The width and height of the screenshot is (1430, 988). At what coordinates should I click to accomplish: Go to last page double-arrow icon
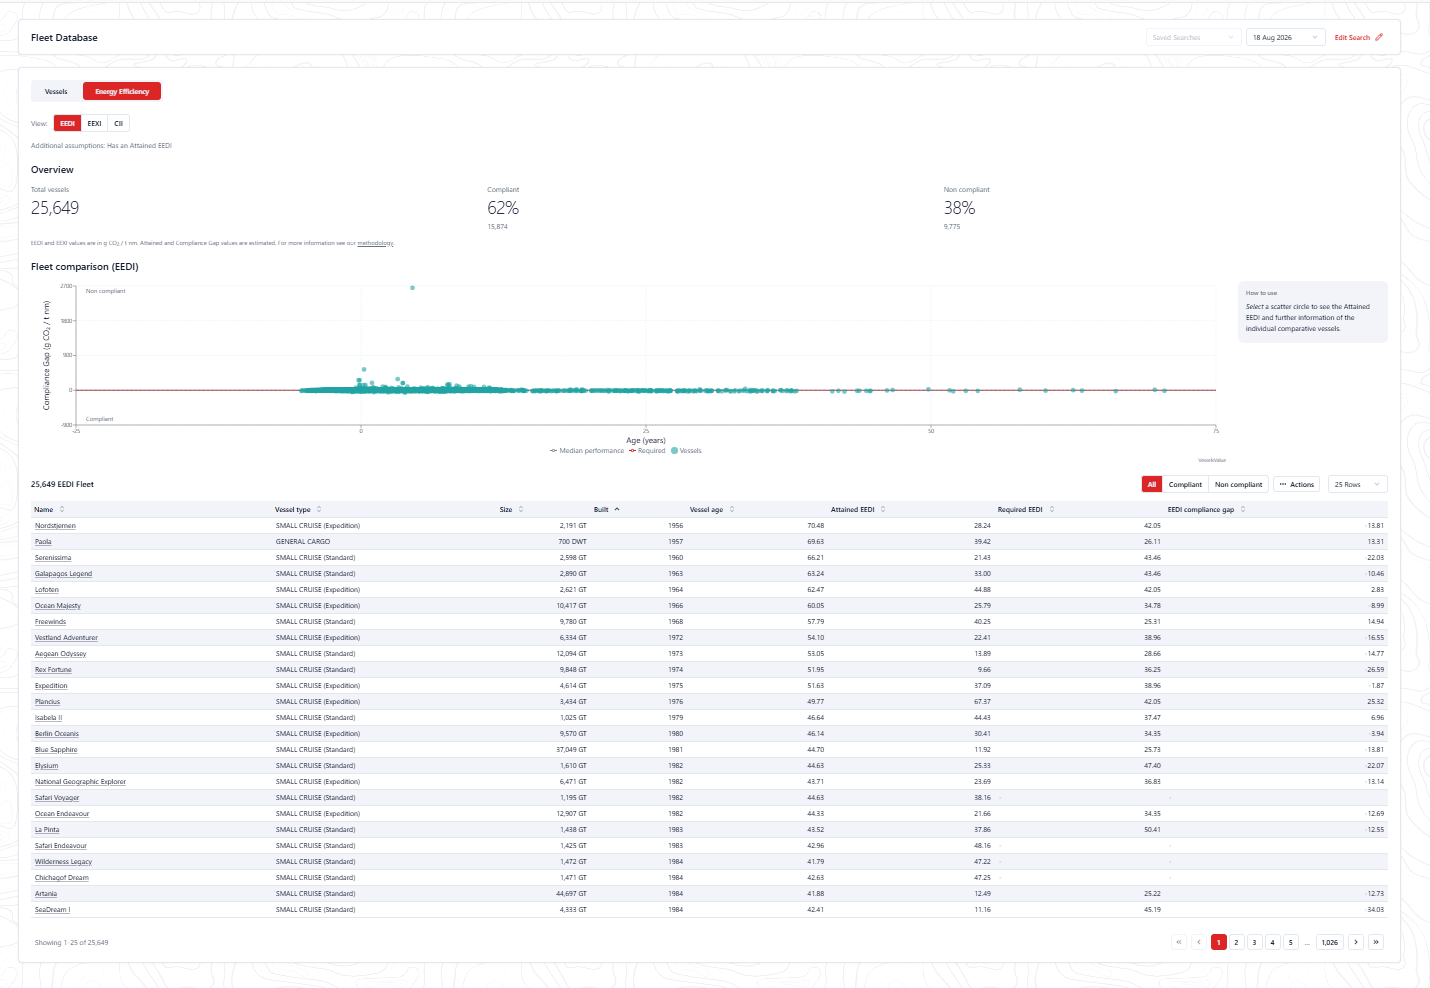[1376, 942]
